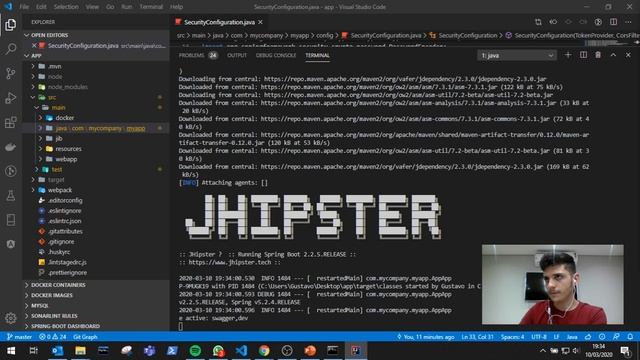Click the notifications bell in status bar
The height and width of the screenshot is (360, 640).
tap(630, 337)
